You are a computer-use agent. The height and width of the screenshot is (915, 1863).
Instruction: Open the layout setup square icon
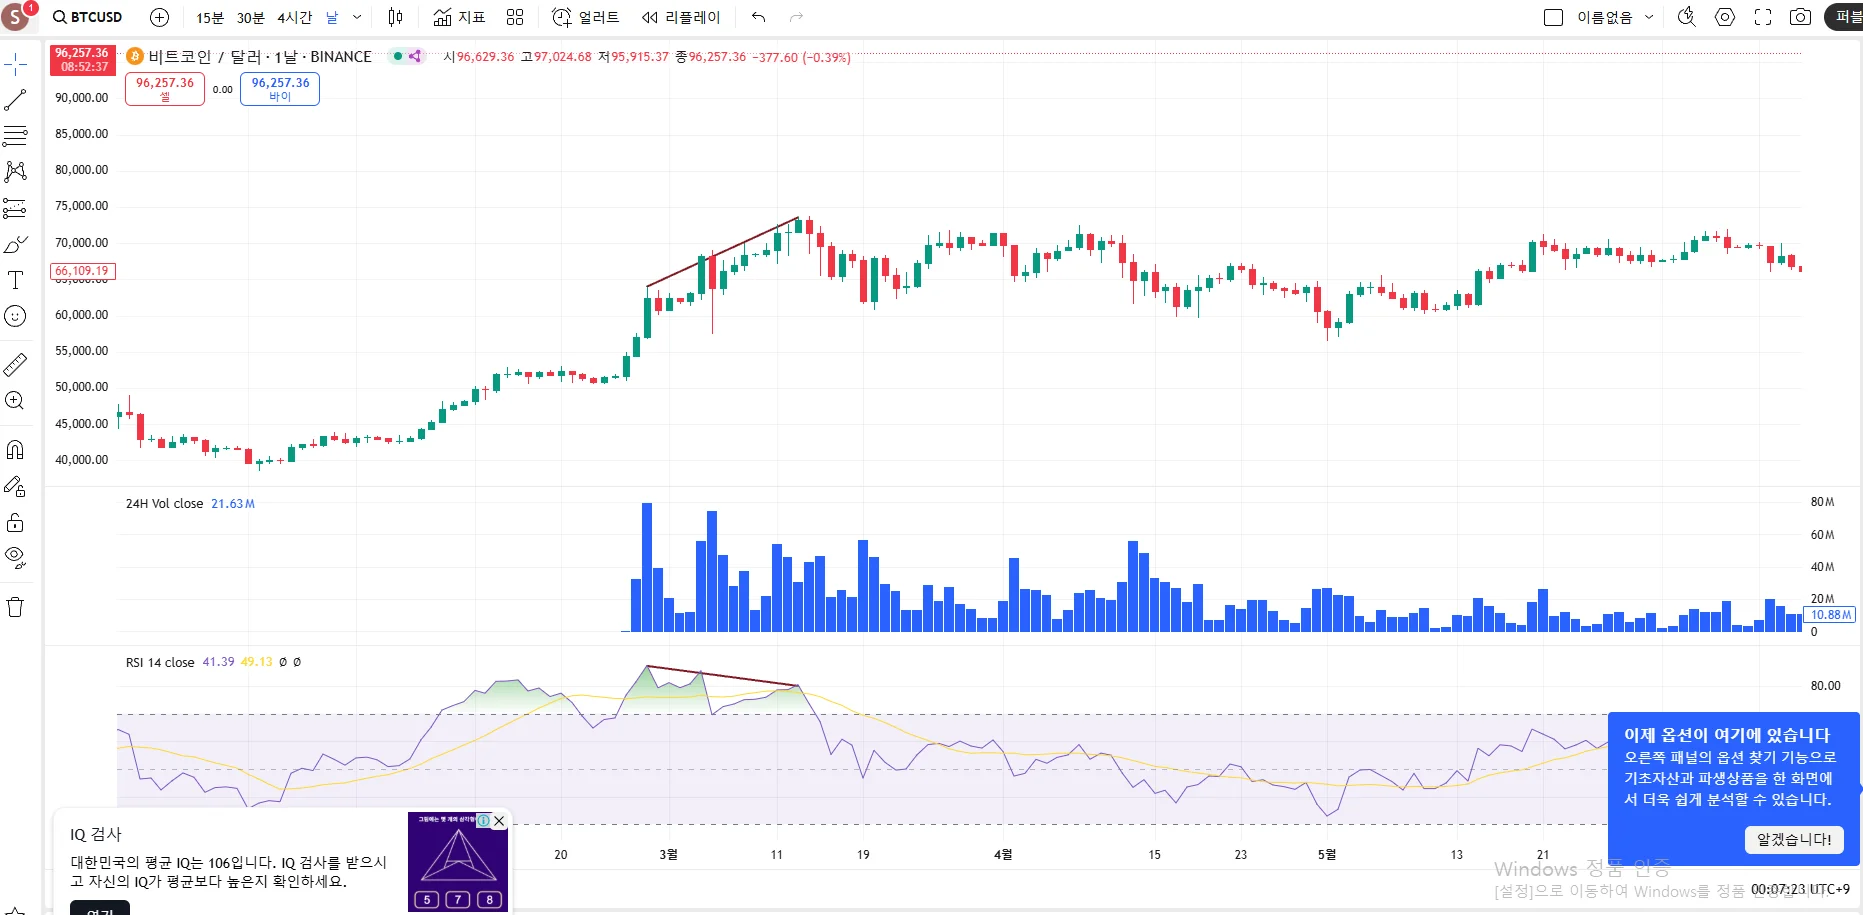point(1553,17)
